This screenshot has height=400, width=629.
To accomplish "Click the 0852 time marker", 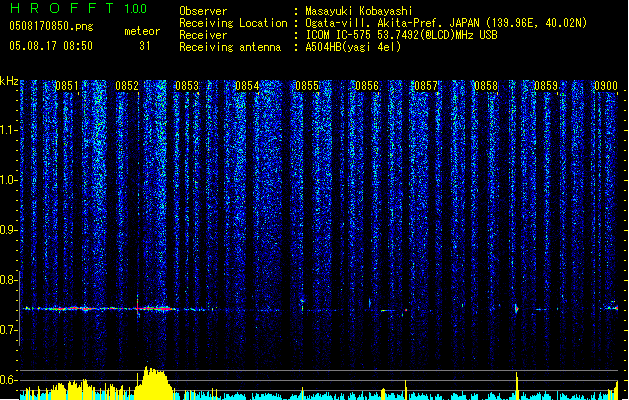I will click(127, 86).
